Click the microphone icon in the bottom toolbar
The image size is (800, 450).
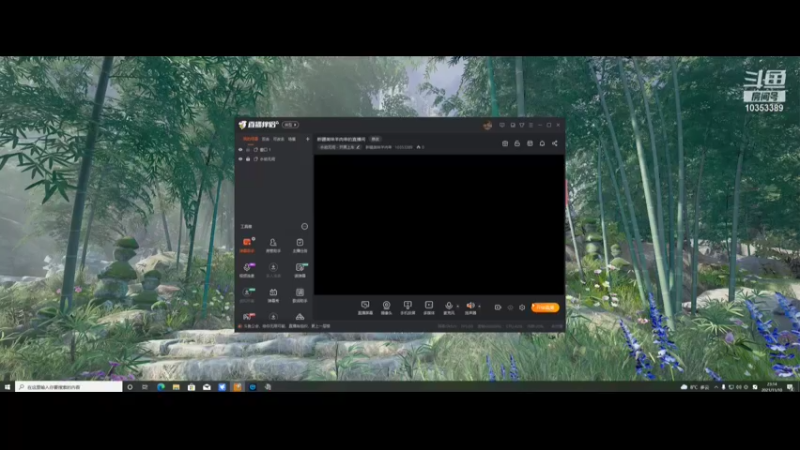pyautogui.click(x=448, y=305)
